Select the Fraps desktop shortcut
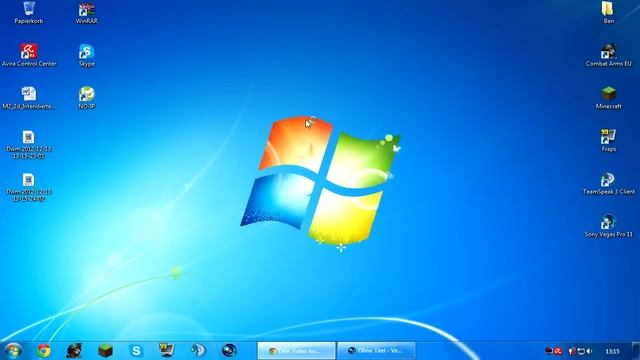 [x=608, y=140]
